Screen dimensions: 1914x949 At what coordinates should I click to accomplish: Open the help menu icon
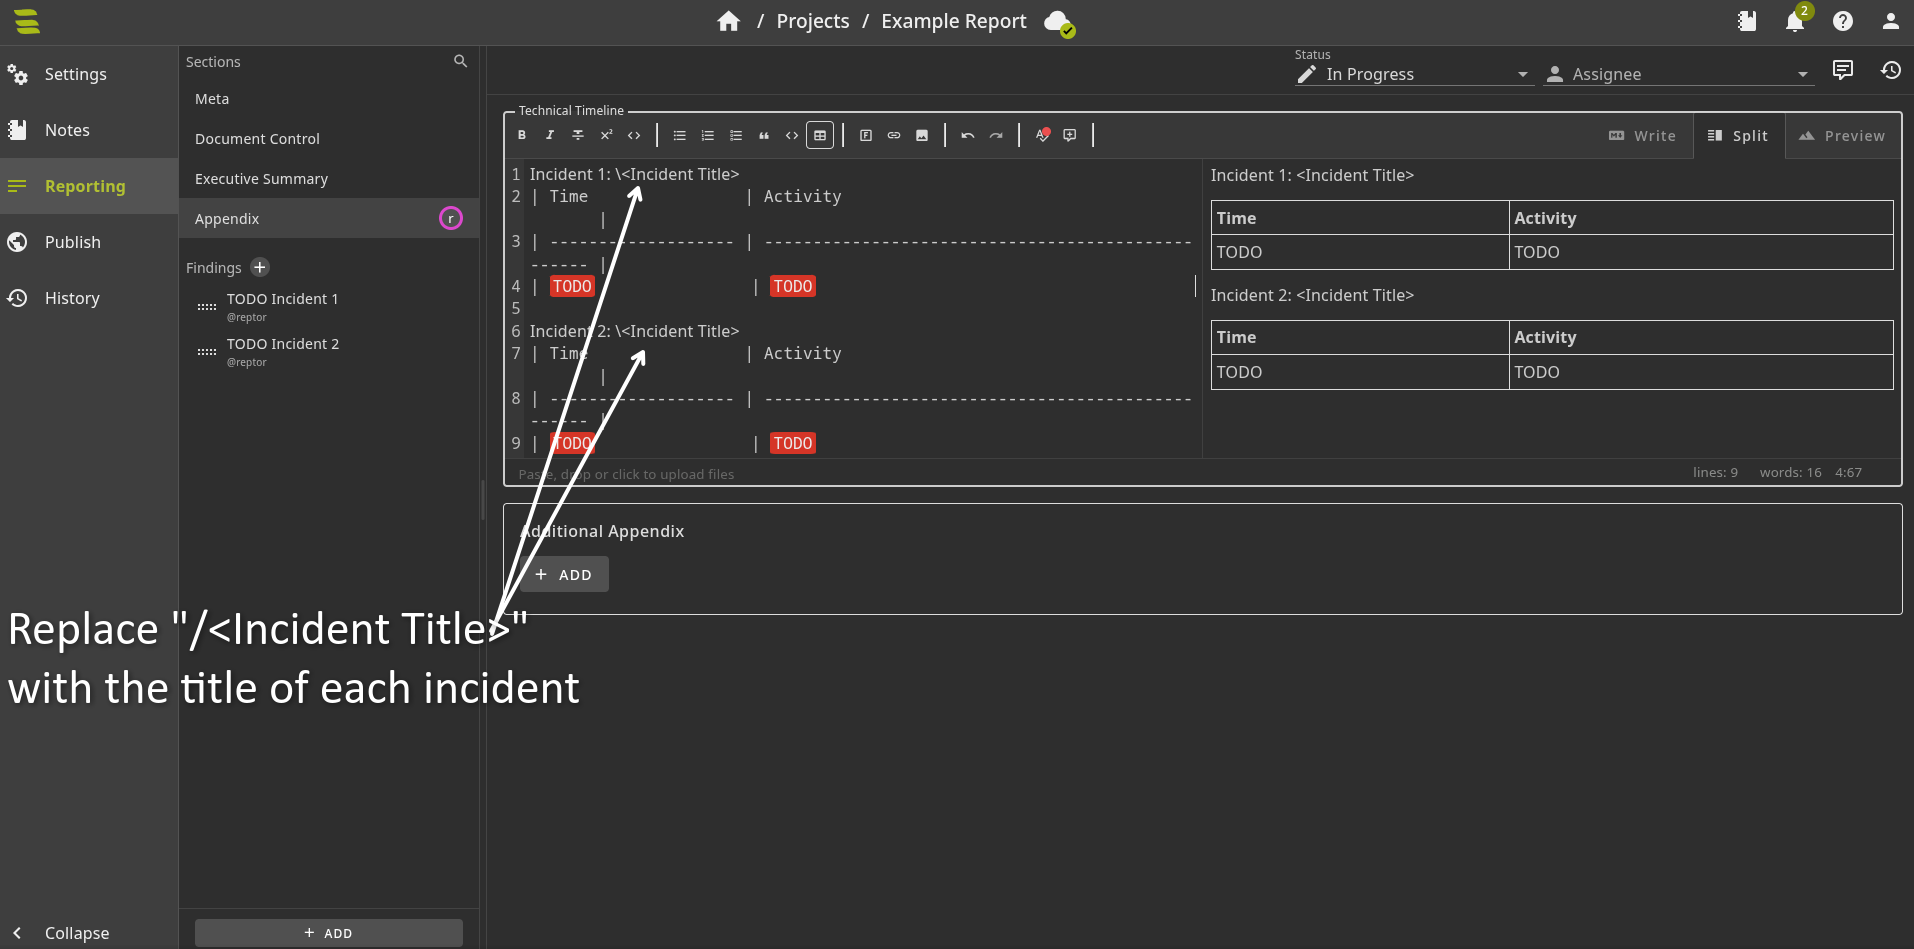(x=1843, y=21)
